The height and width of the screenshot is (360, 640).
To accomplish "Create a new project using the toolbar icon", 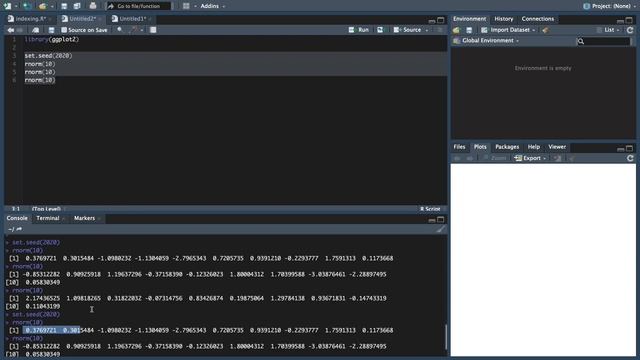I will [27, 6].
